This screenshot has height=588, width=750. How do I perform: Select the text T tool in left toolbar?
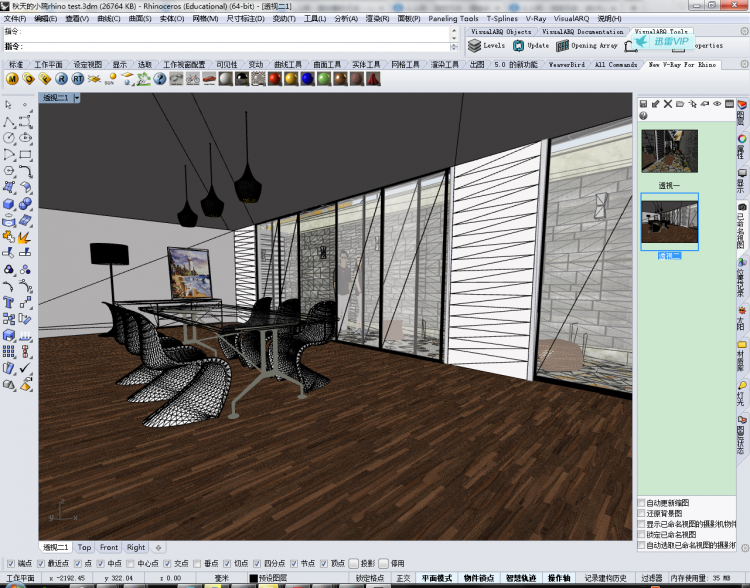tap(9, 302)
